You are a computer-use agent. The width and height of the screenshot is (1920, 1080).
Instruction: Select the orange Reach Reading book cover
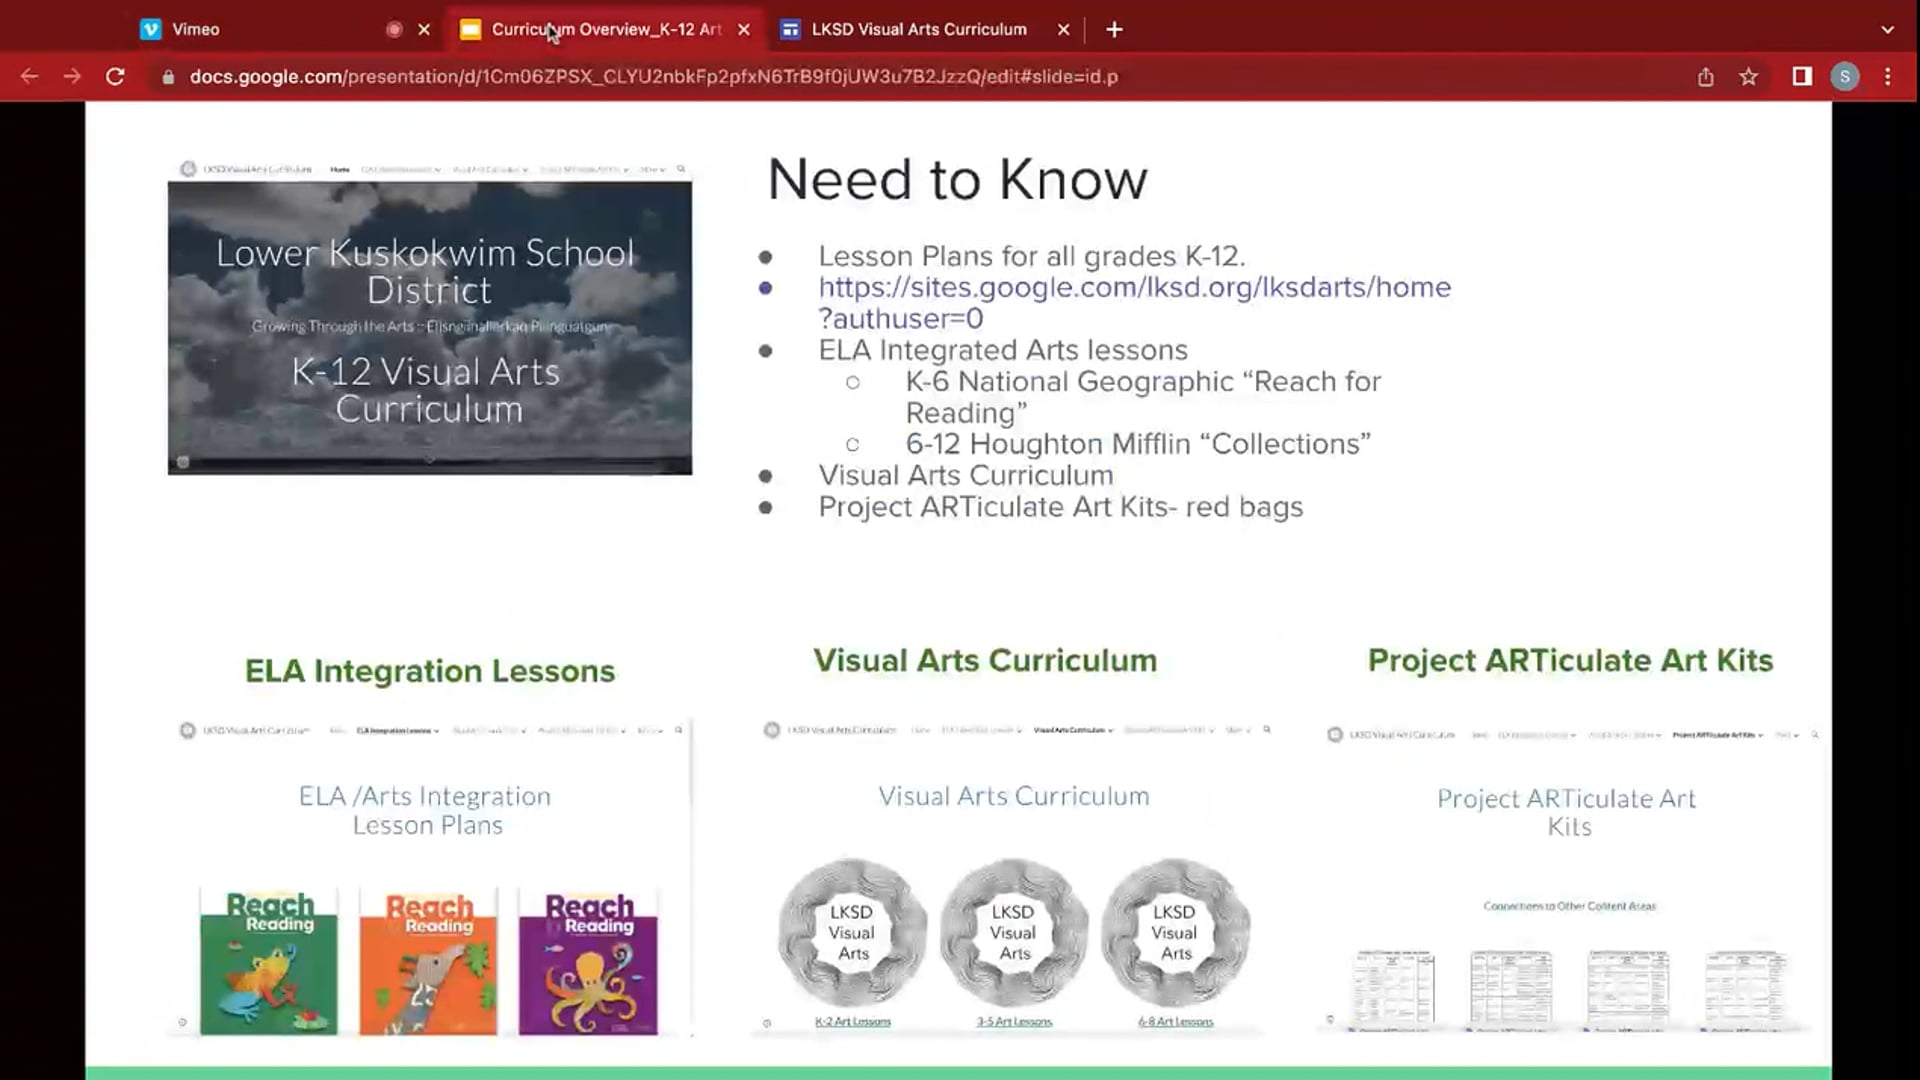point(428,961)
